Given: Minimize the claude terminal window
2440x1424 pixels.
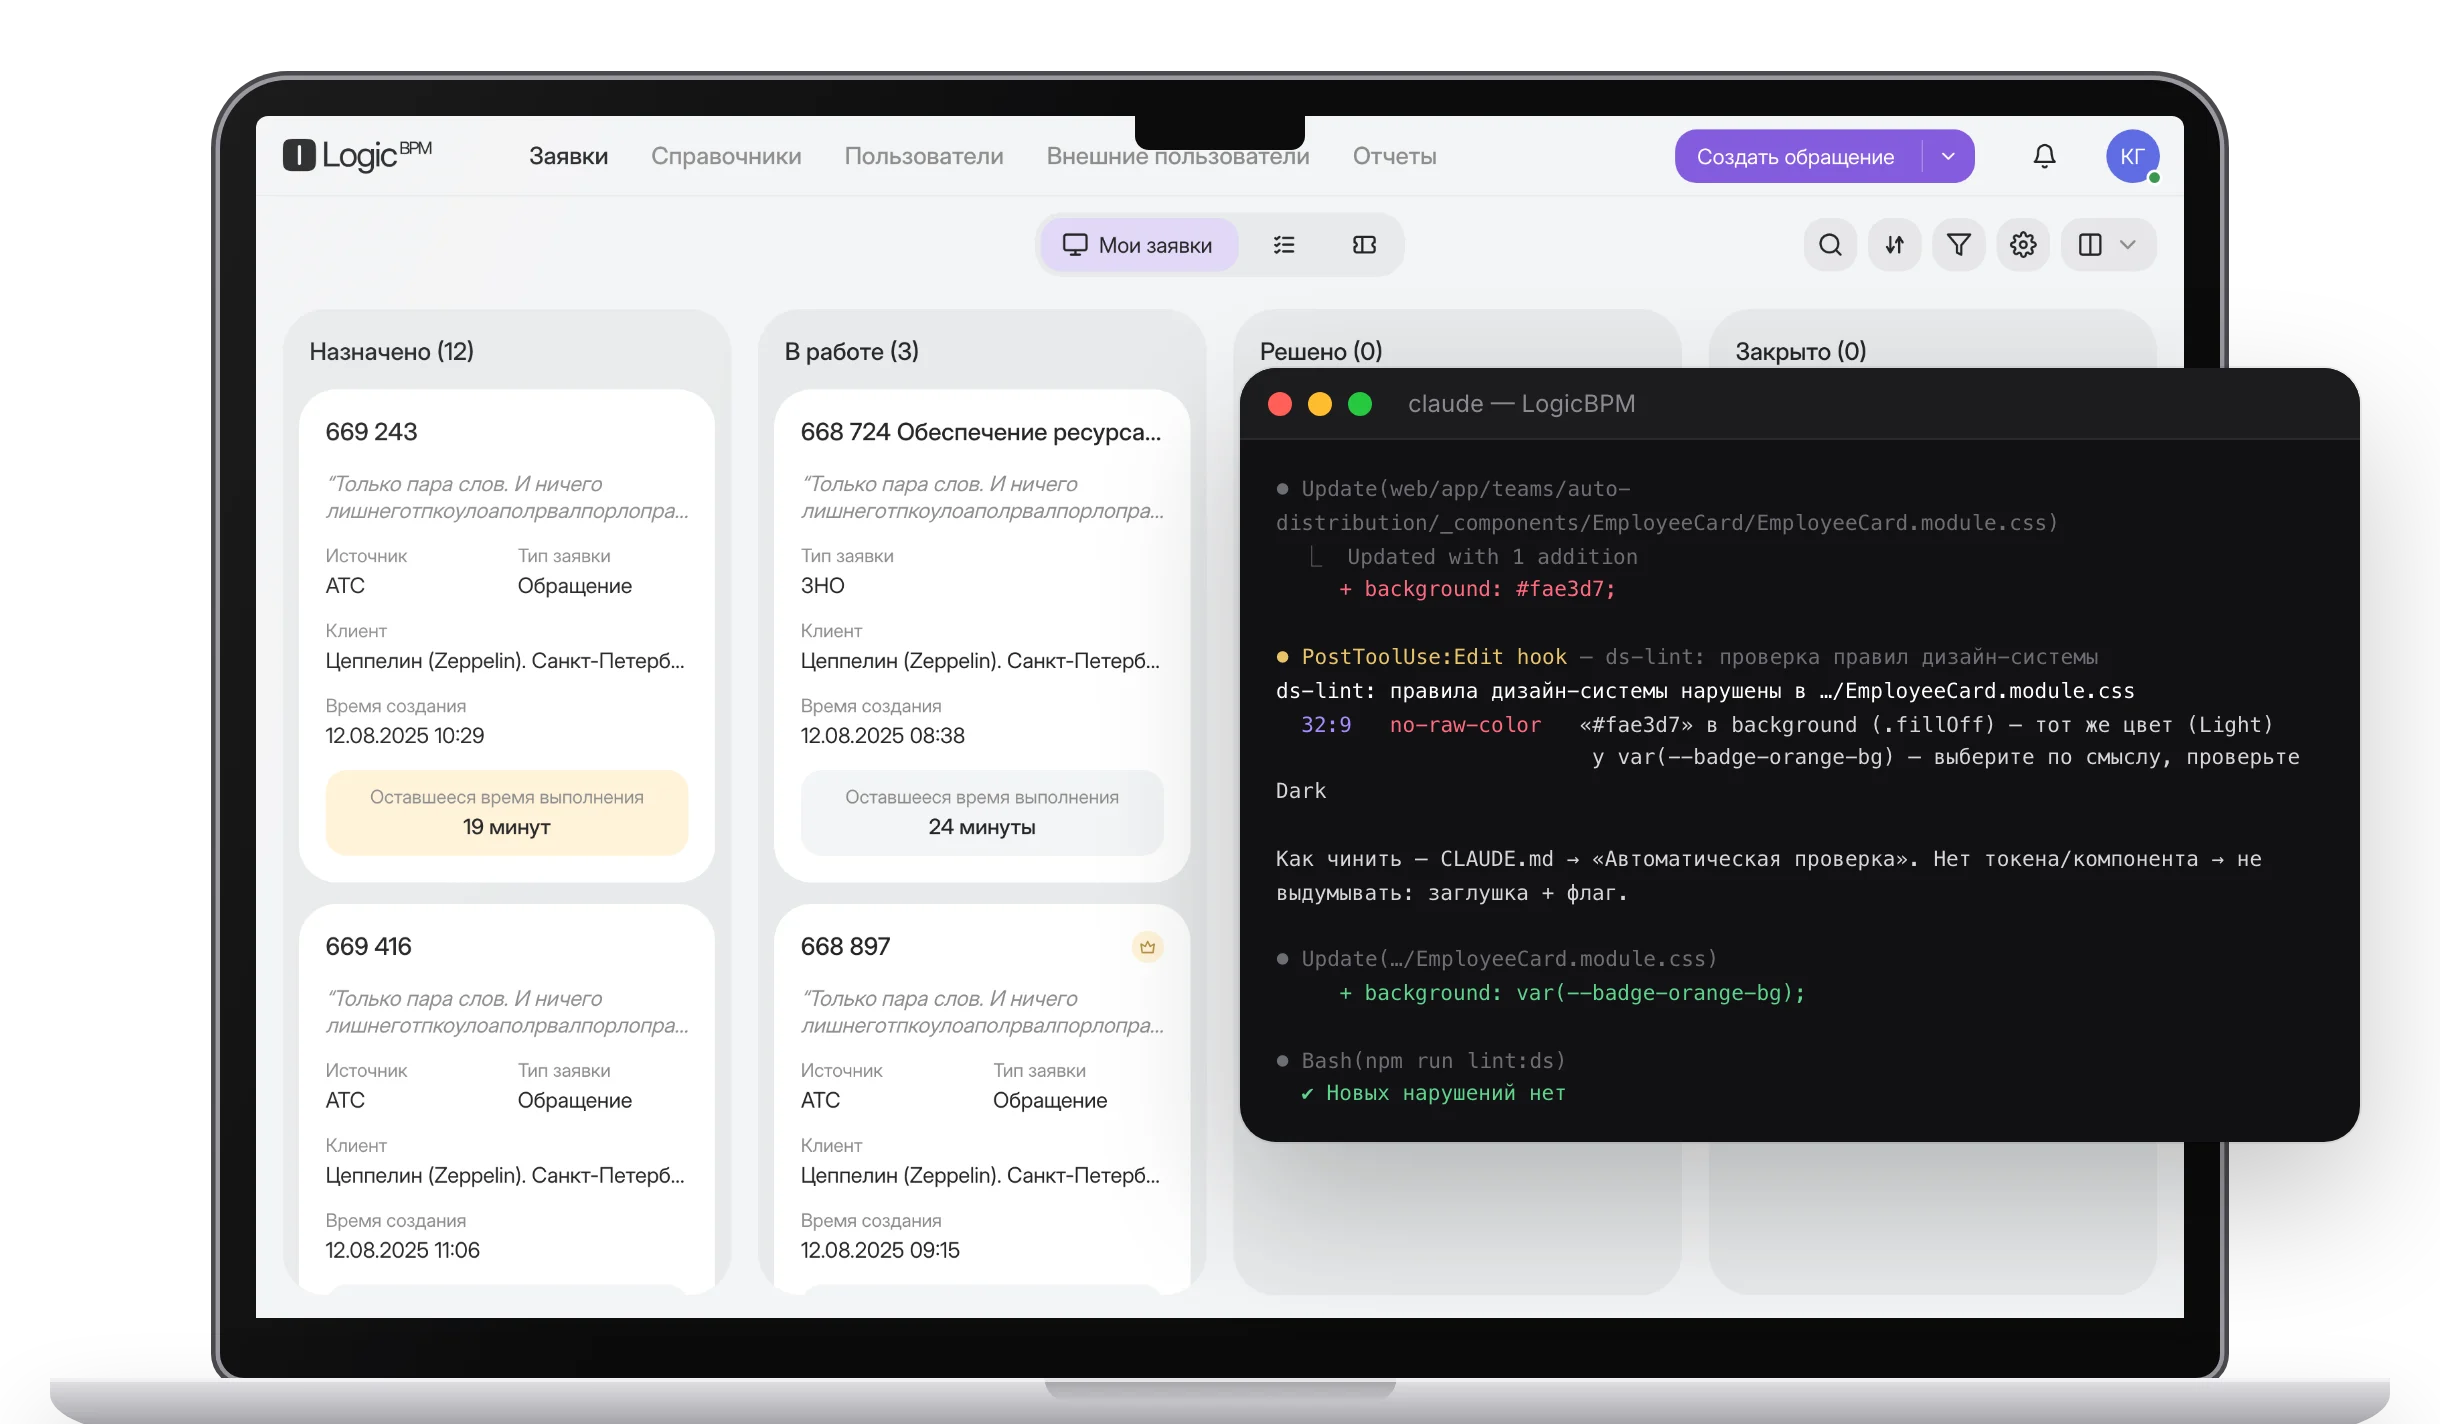Looking at the screenshot, I should 1320,404.
